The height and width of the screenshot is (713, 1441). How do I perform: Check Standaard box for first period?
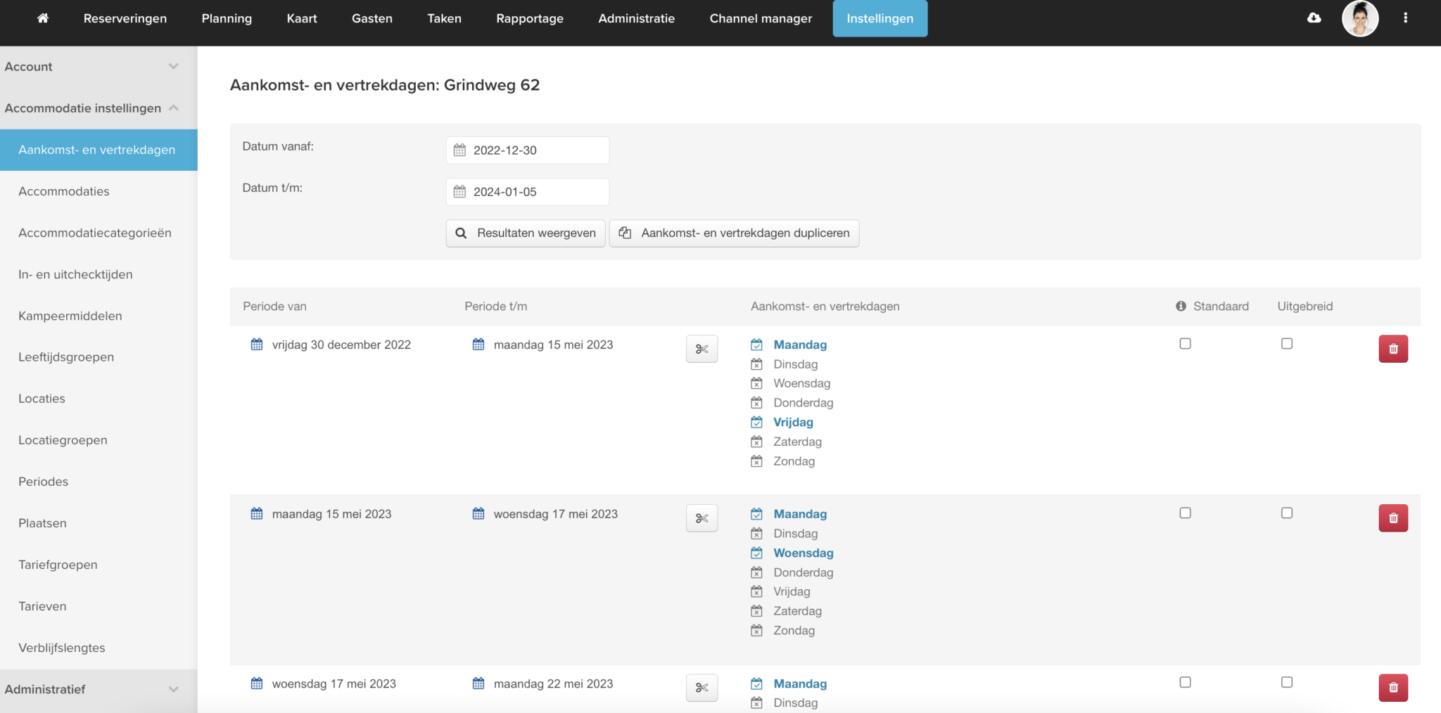(1185, 344)
